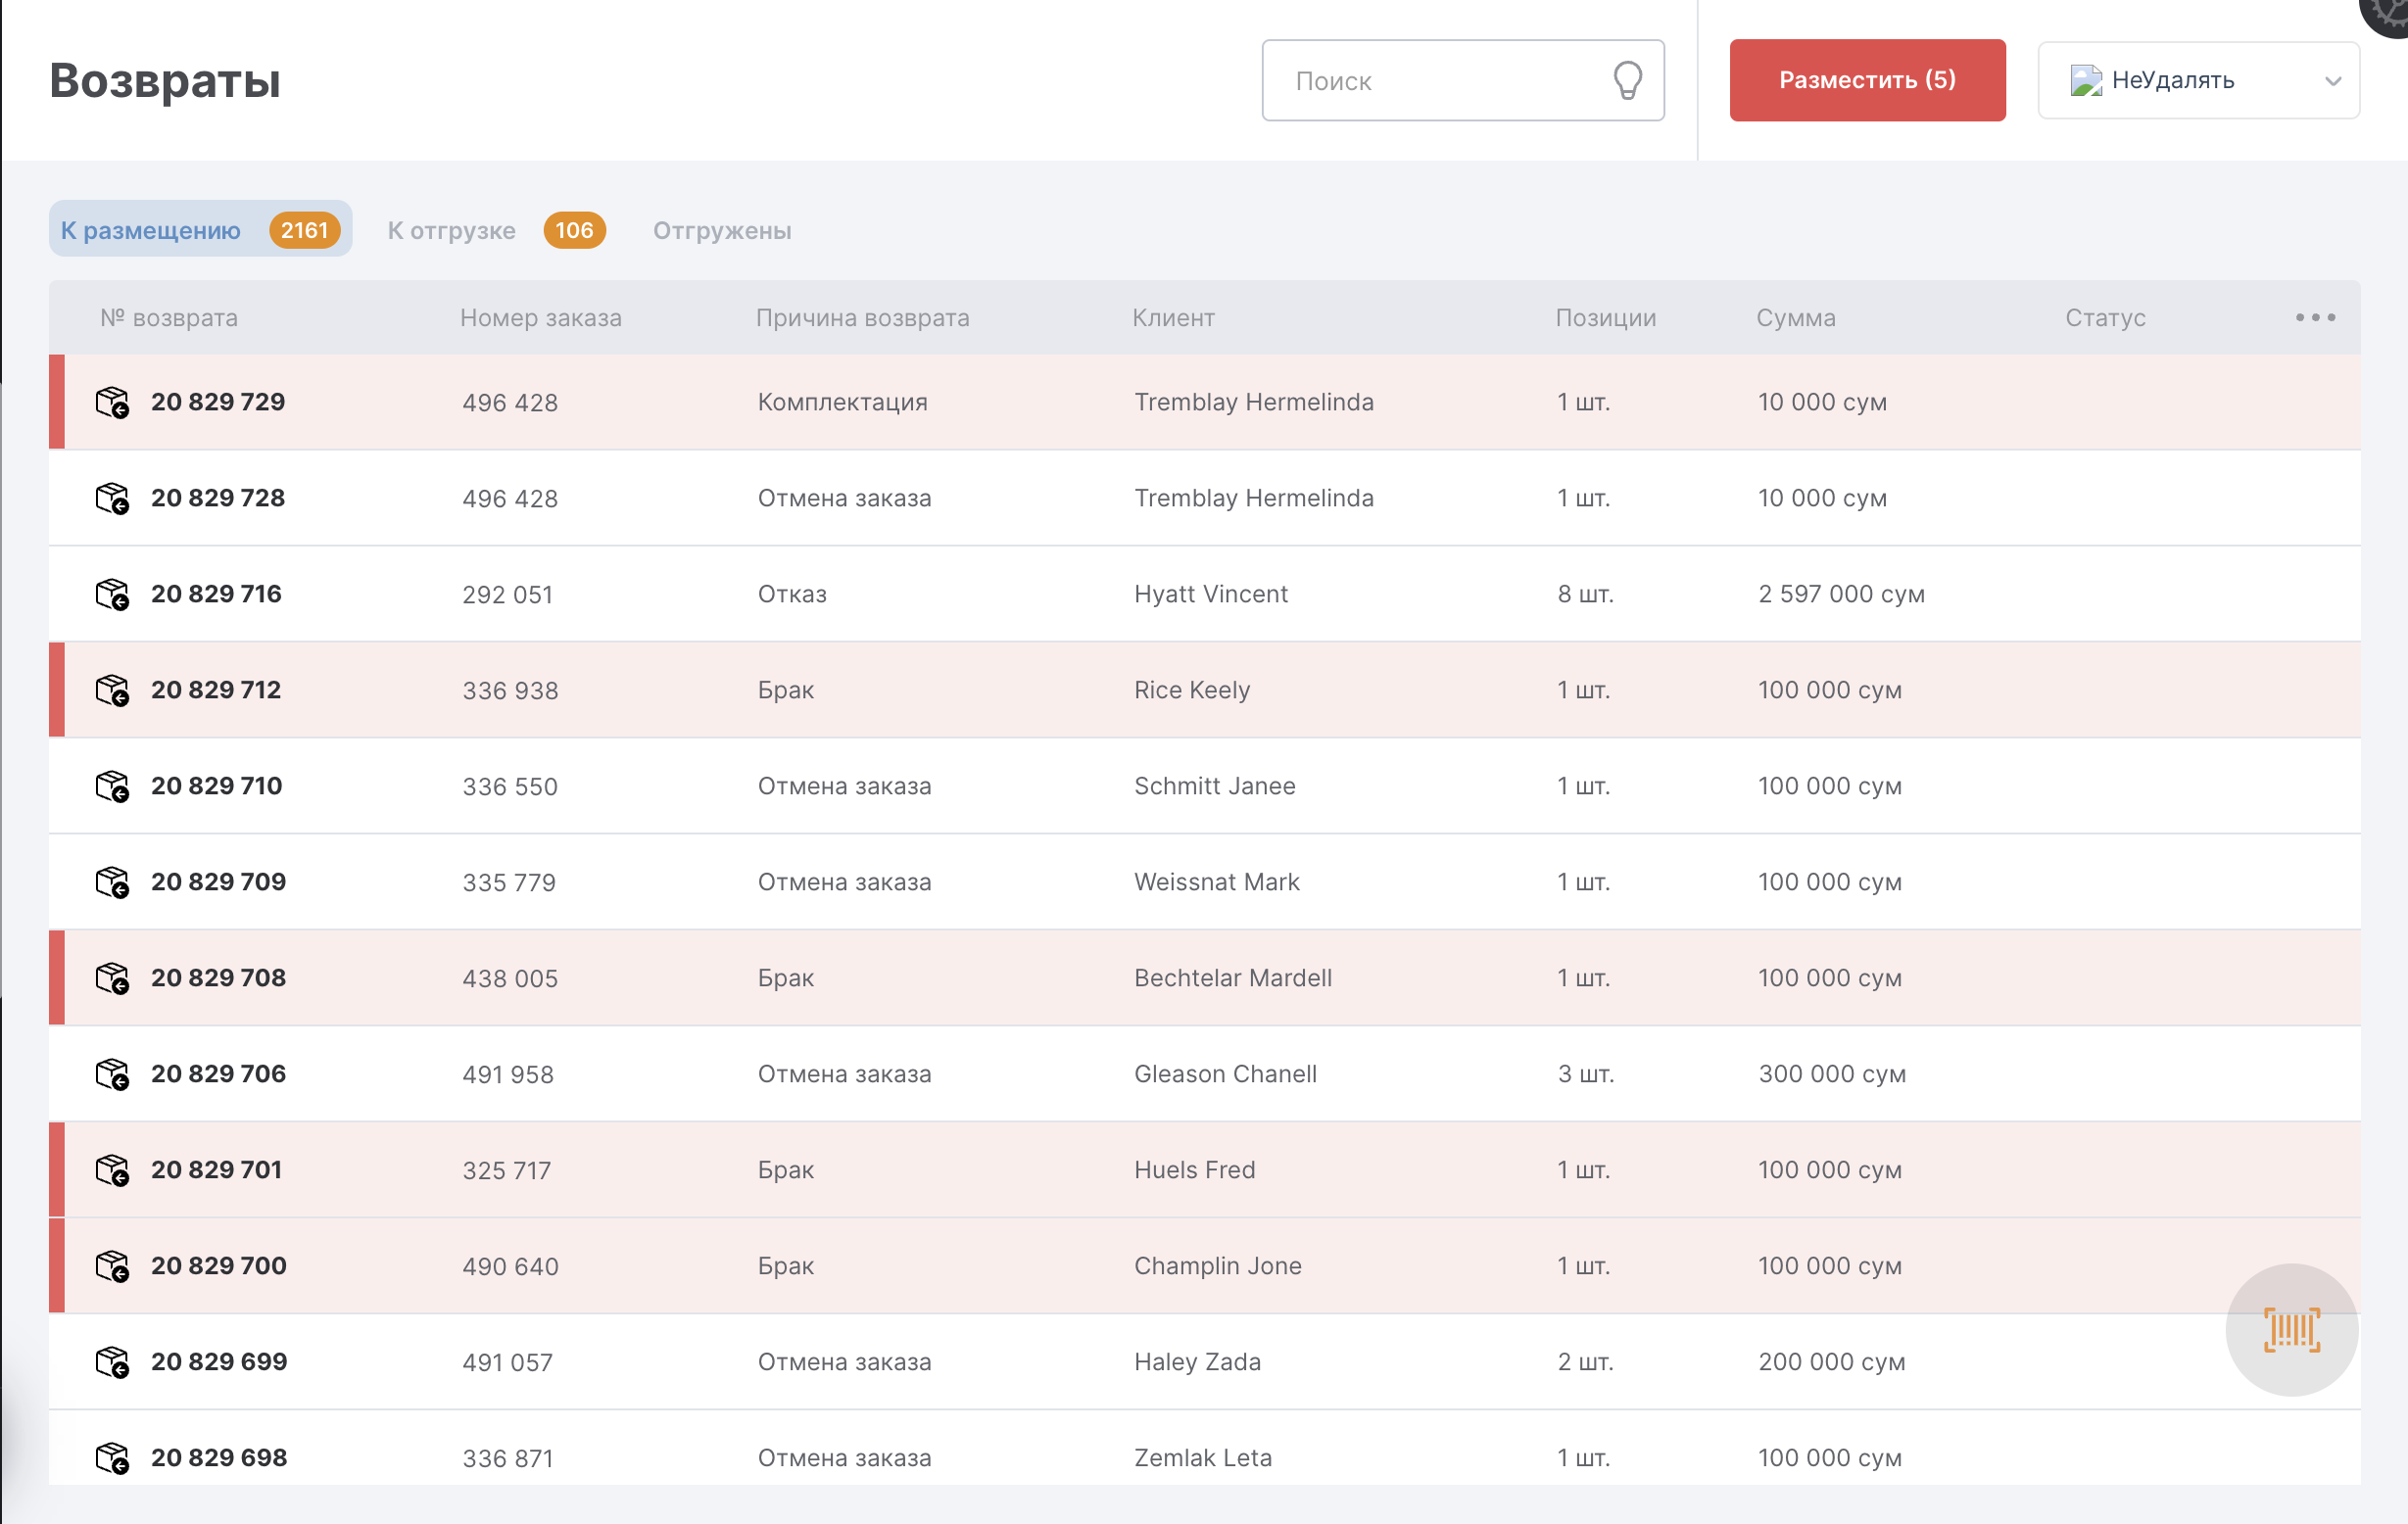Open the three-dots column options menu
The height and width of the screenshot is (1524, 2408).
[x=2314, y=317]
